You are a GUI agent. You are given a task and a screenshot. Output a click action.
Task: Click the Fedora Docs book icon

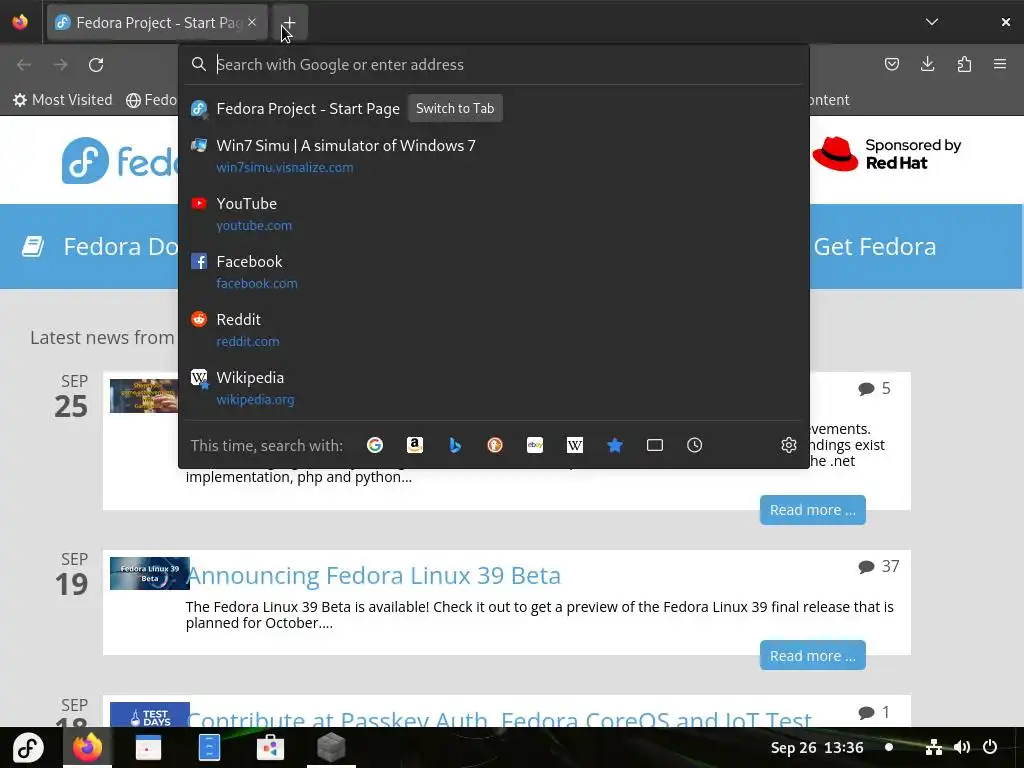33,246
